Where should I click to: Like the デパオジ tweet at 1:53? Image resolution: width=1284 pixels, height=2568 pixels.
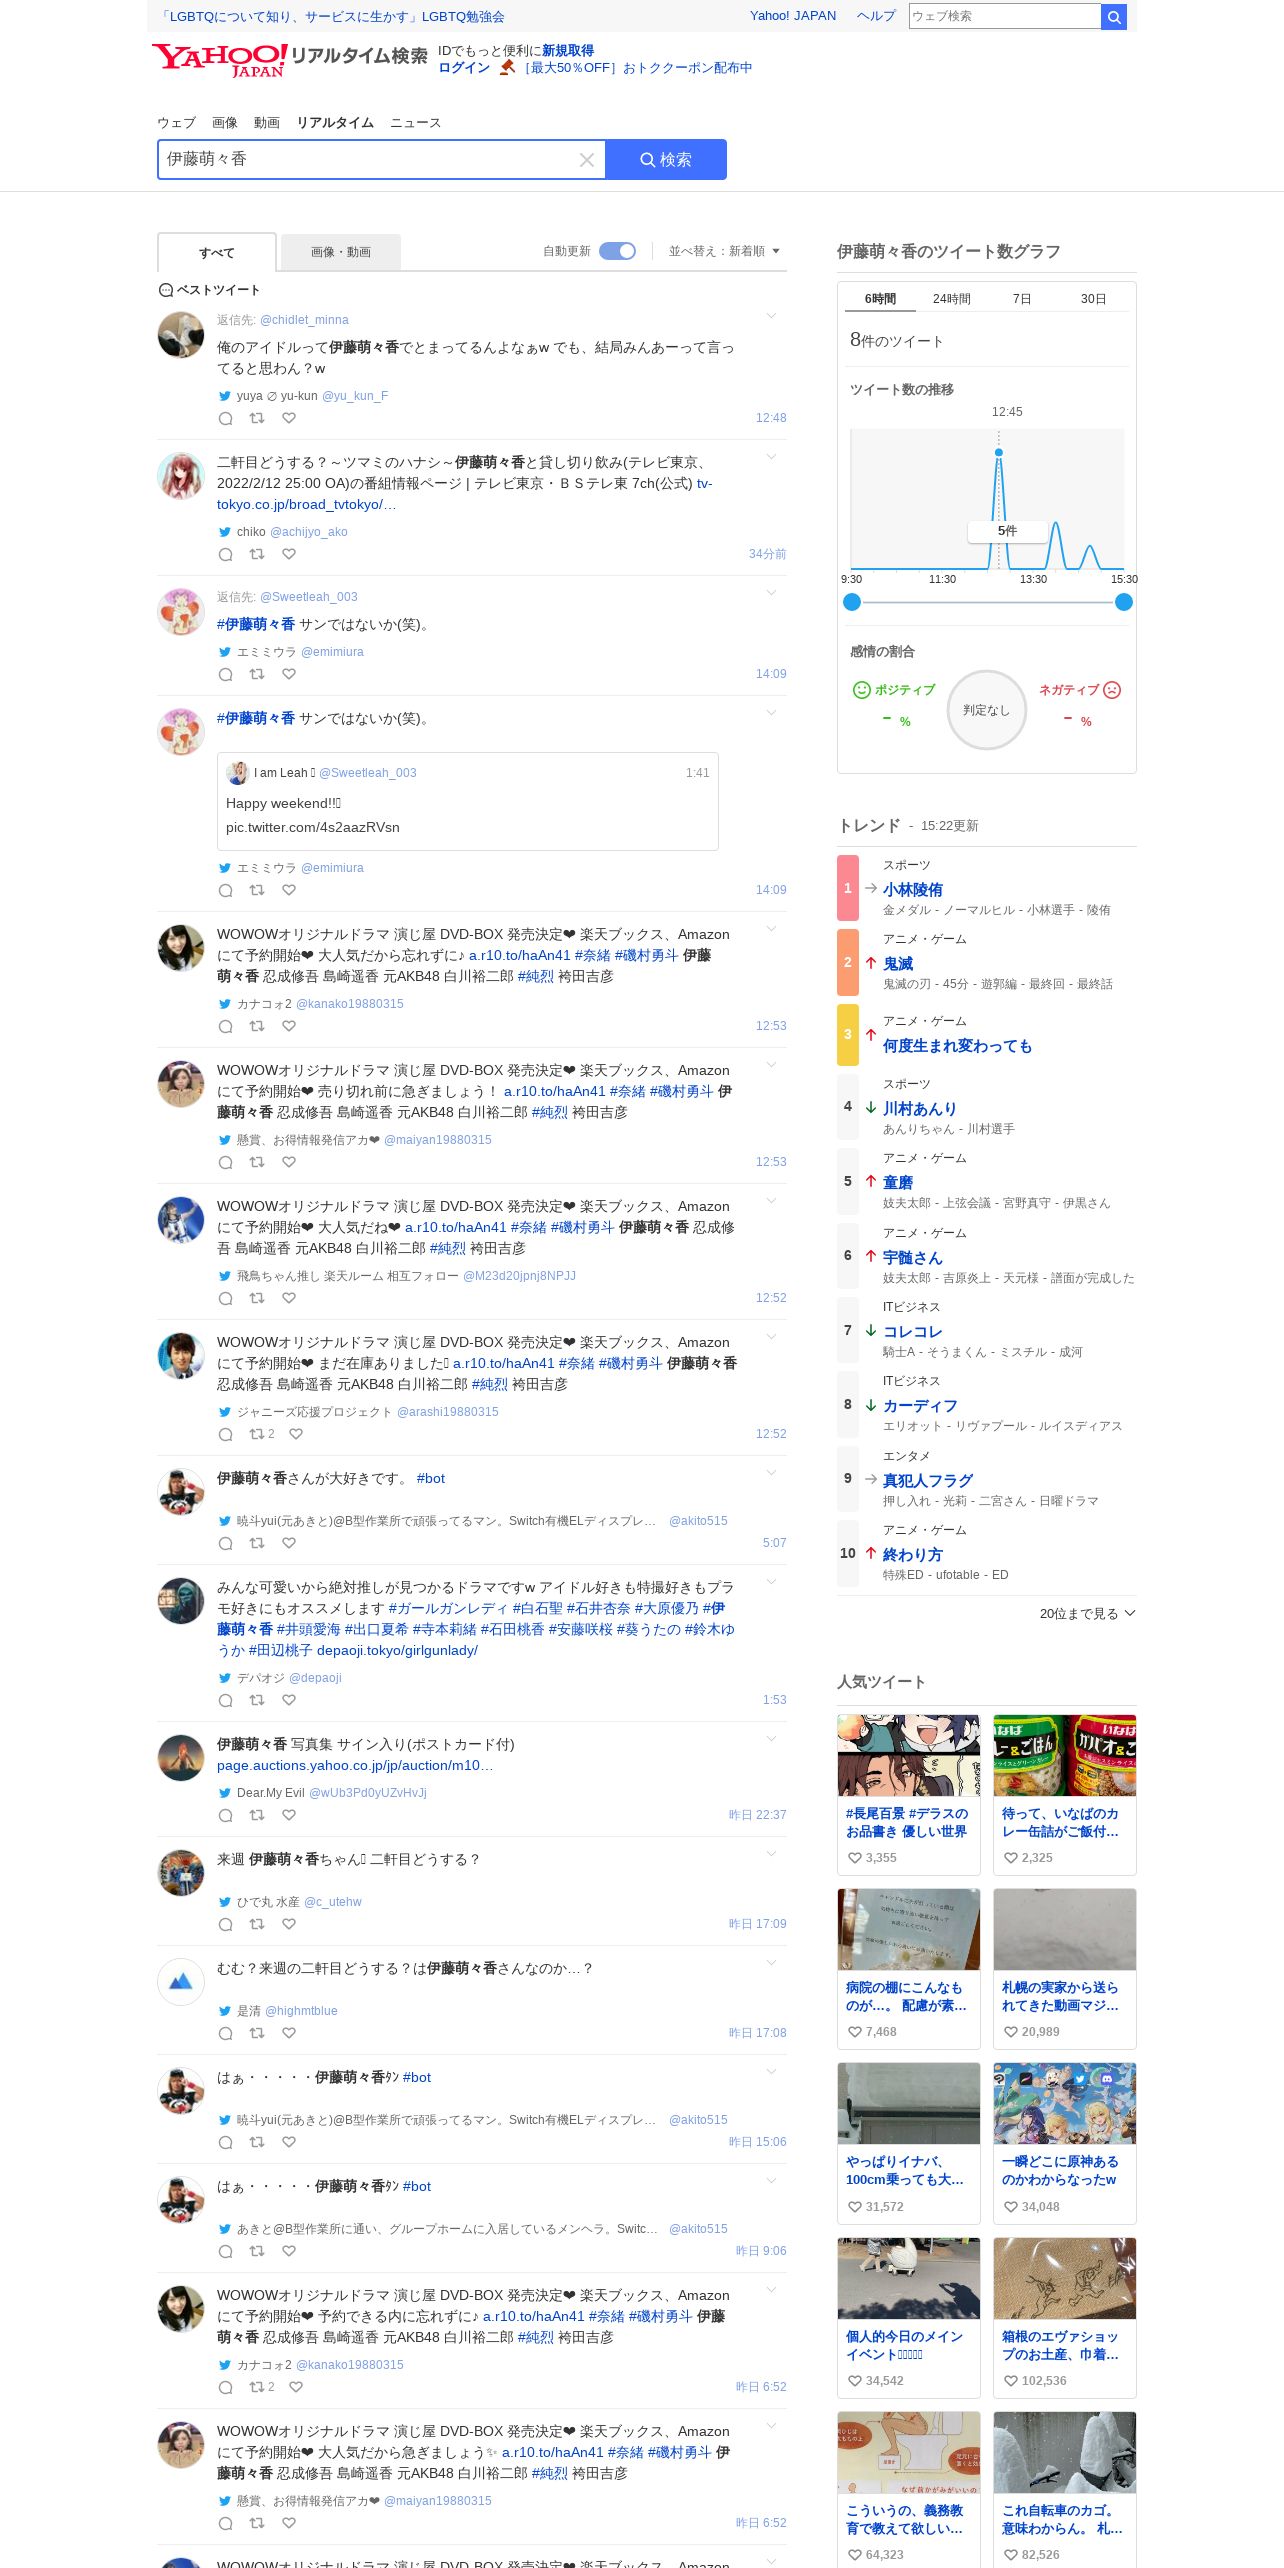tap(289, 1700)
